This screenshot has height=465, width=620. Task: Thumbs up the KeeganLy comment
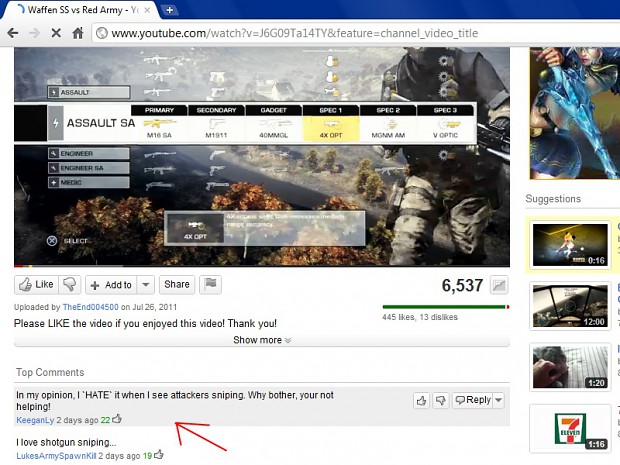[422, 401]
